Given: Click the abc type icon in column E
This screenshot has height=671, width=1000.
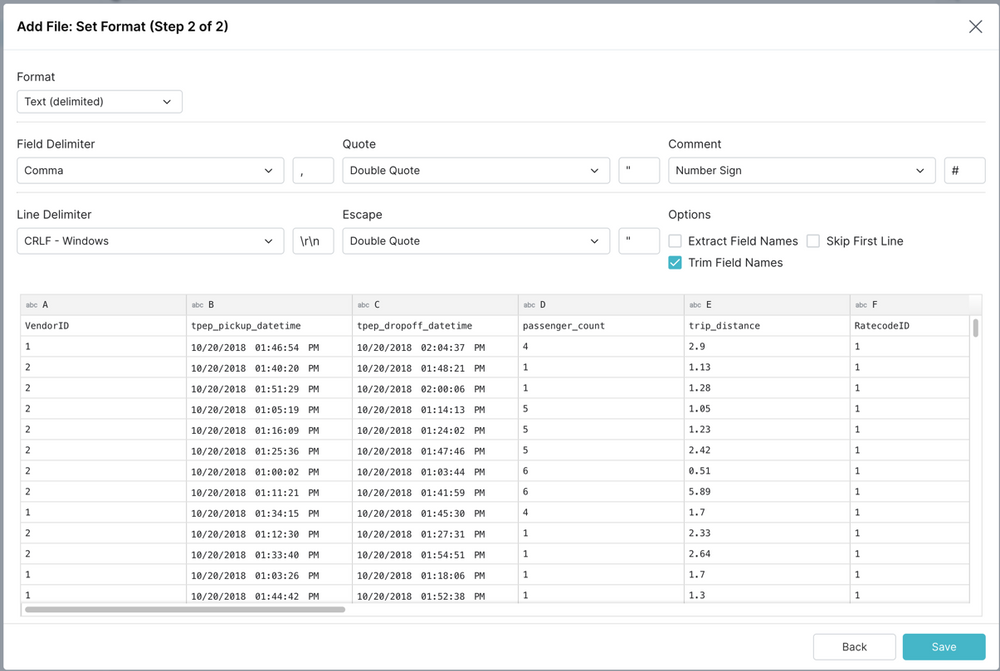Looking at the screenshot, I should 695,305.
